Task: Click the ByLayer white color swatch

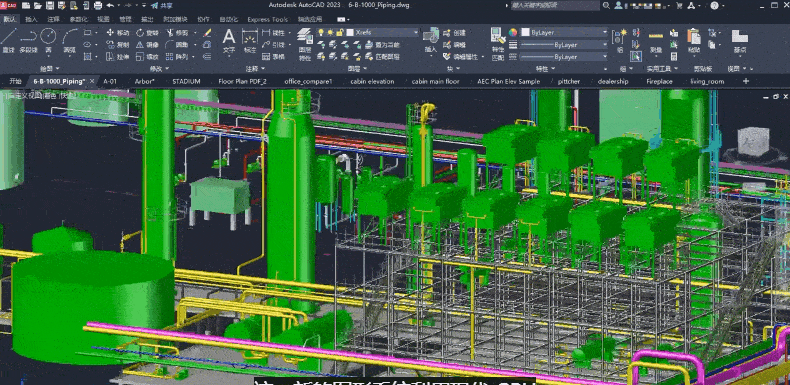Action: tap(525, 32)
